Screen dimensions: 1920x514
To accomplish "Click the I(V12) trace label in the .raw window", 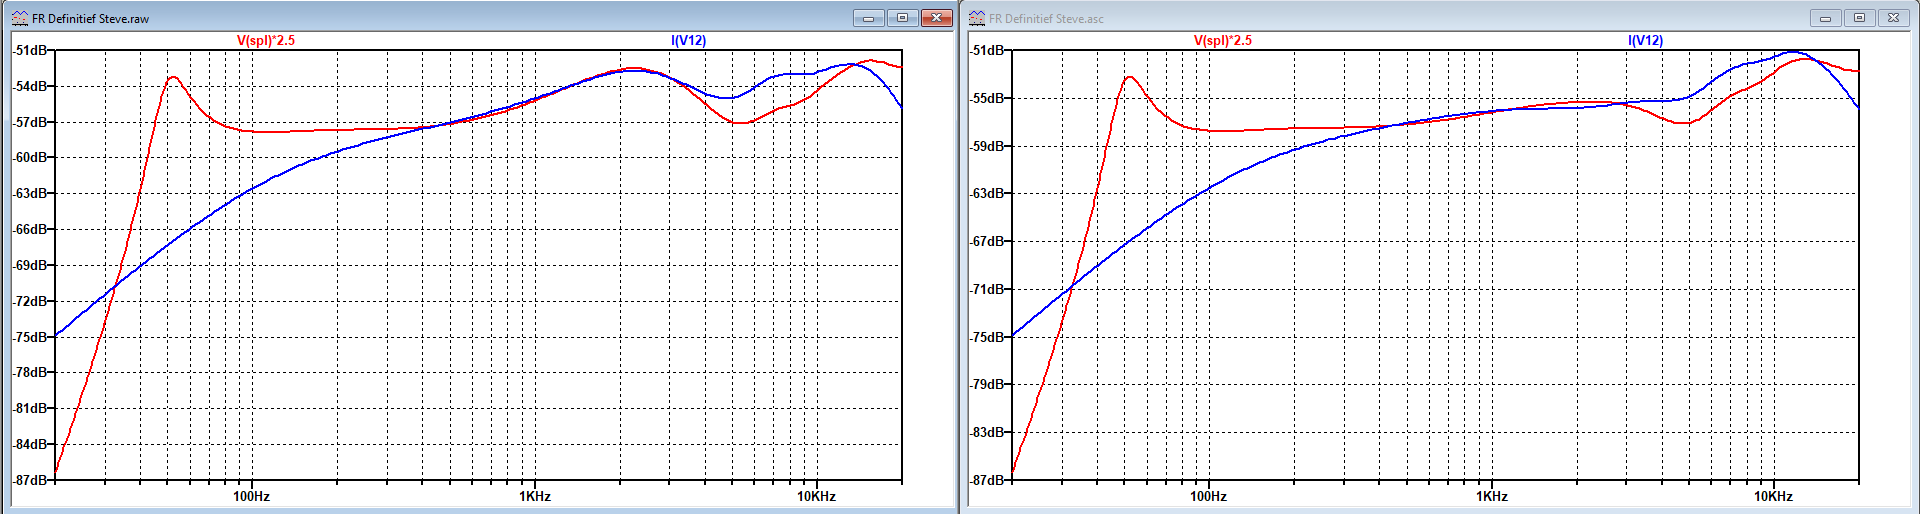I will tap(688, 41).
